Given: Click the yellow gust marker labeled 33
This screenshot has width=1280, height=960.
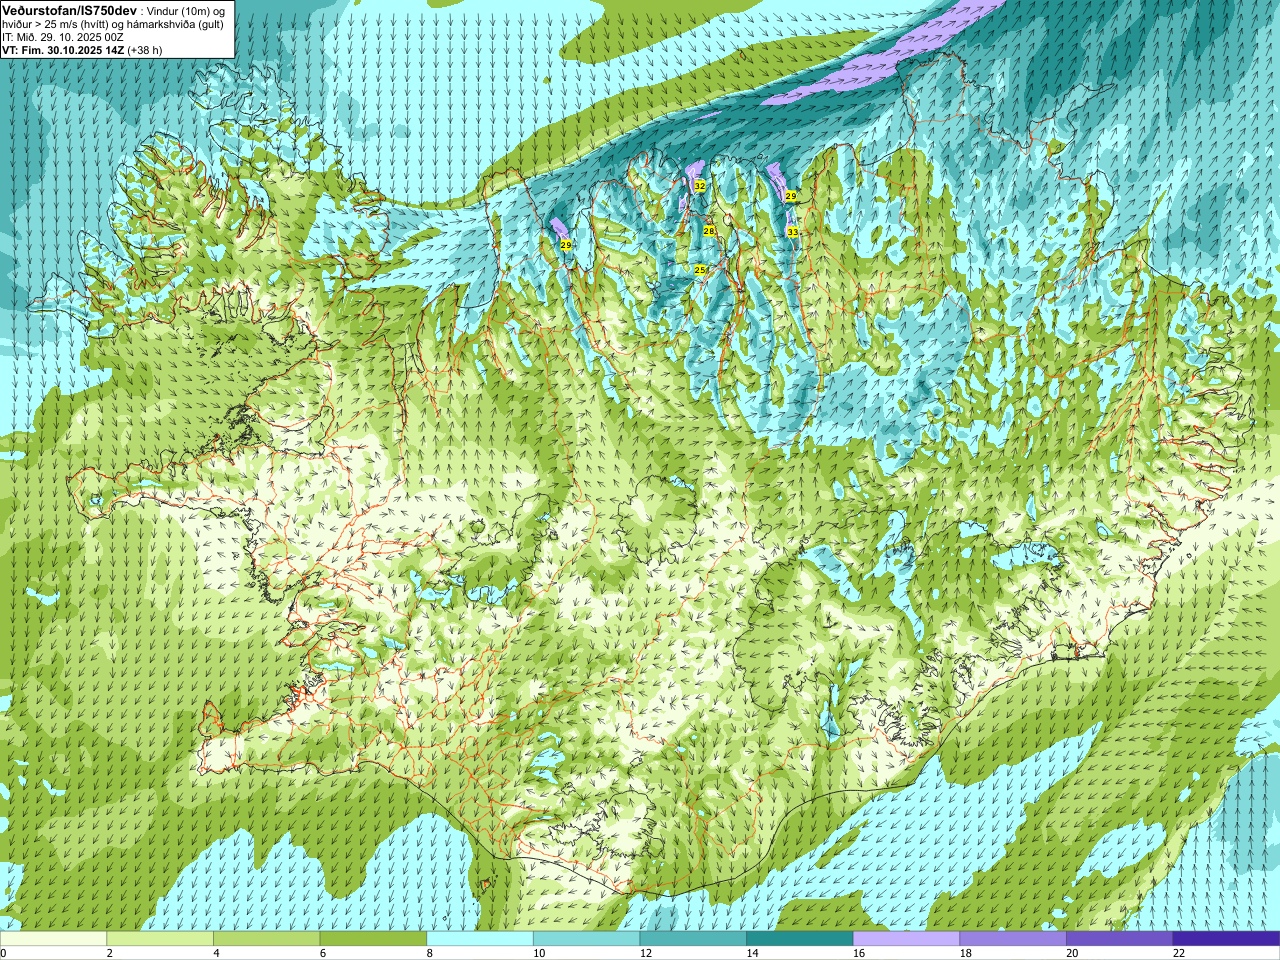Looking at the screenshot, I should [792, 232].
